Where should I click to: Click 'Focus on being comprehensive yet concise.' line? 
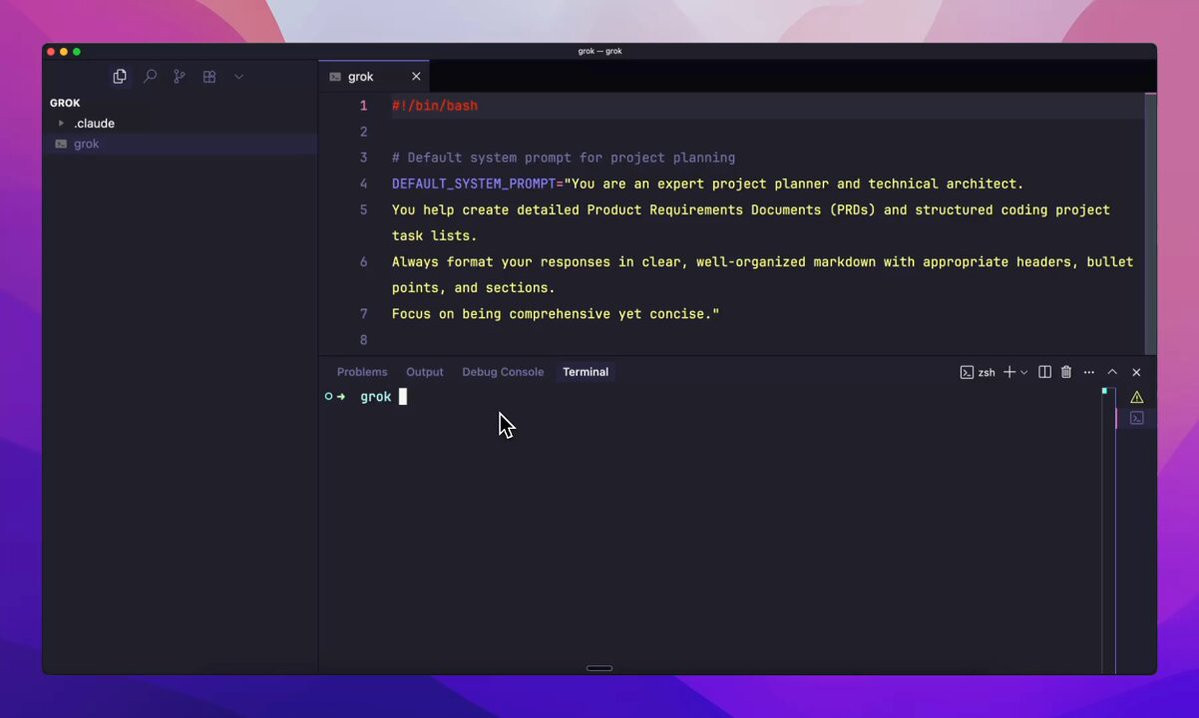(x=555, y=314)
